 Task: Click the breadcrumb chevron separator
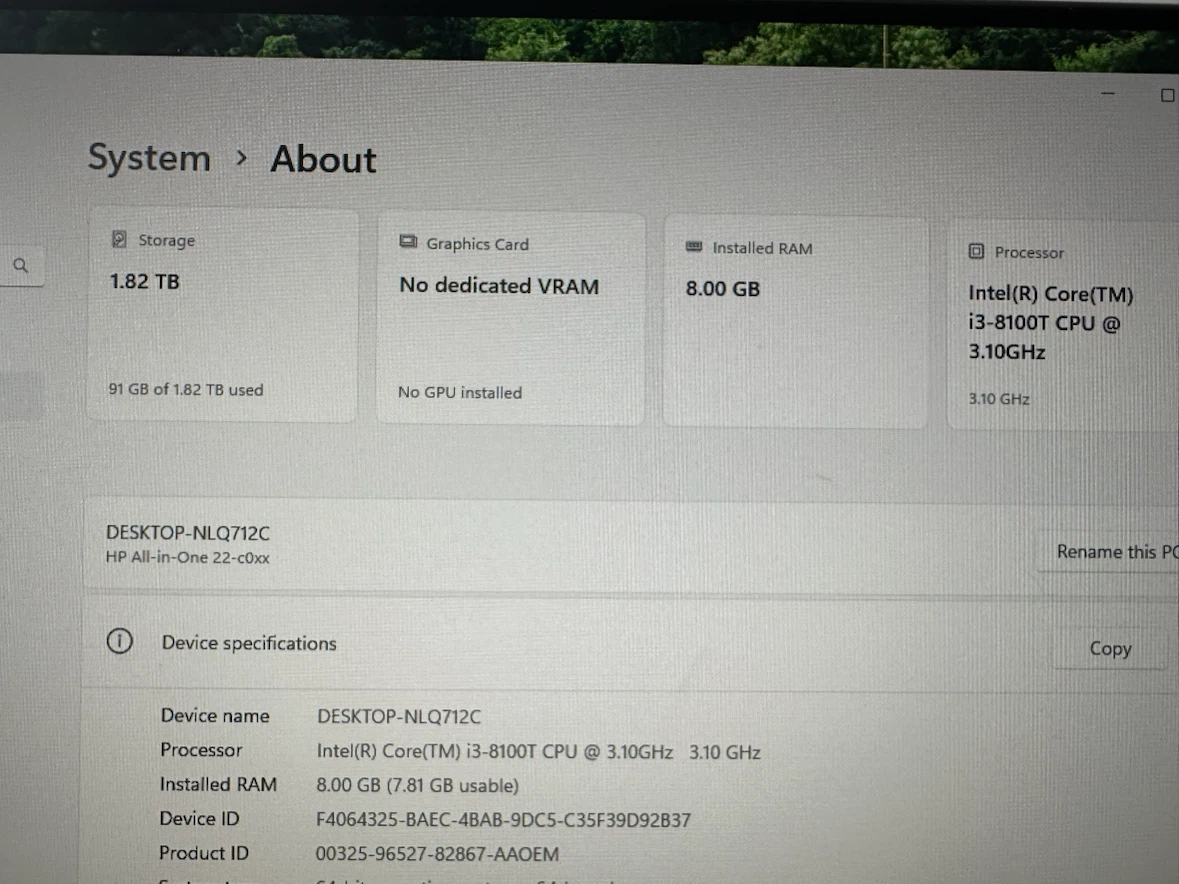tap(241, 158)
